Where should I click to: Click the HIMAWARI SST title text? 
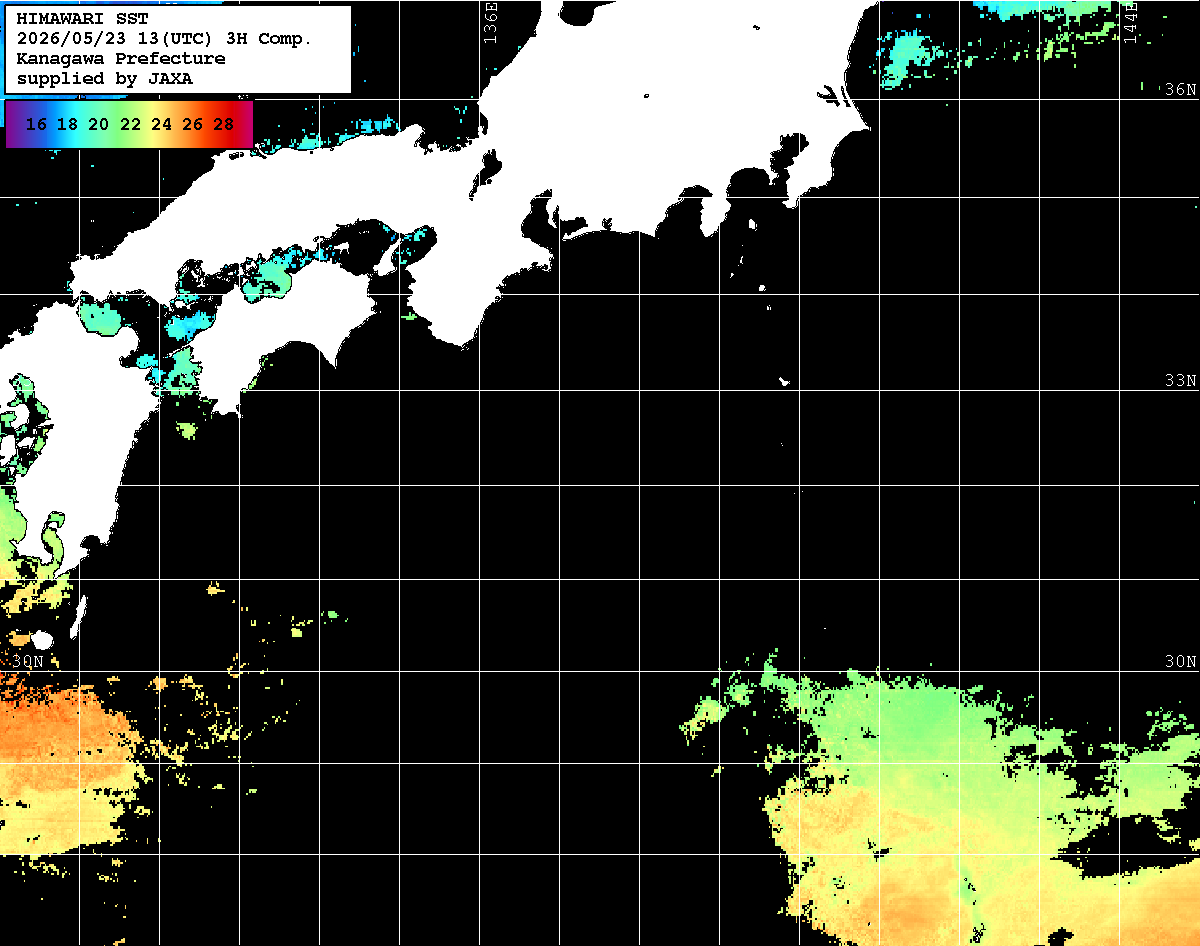[82, 19]
